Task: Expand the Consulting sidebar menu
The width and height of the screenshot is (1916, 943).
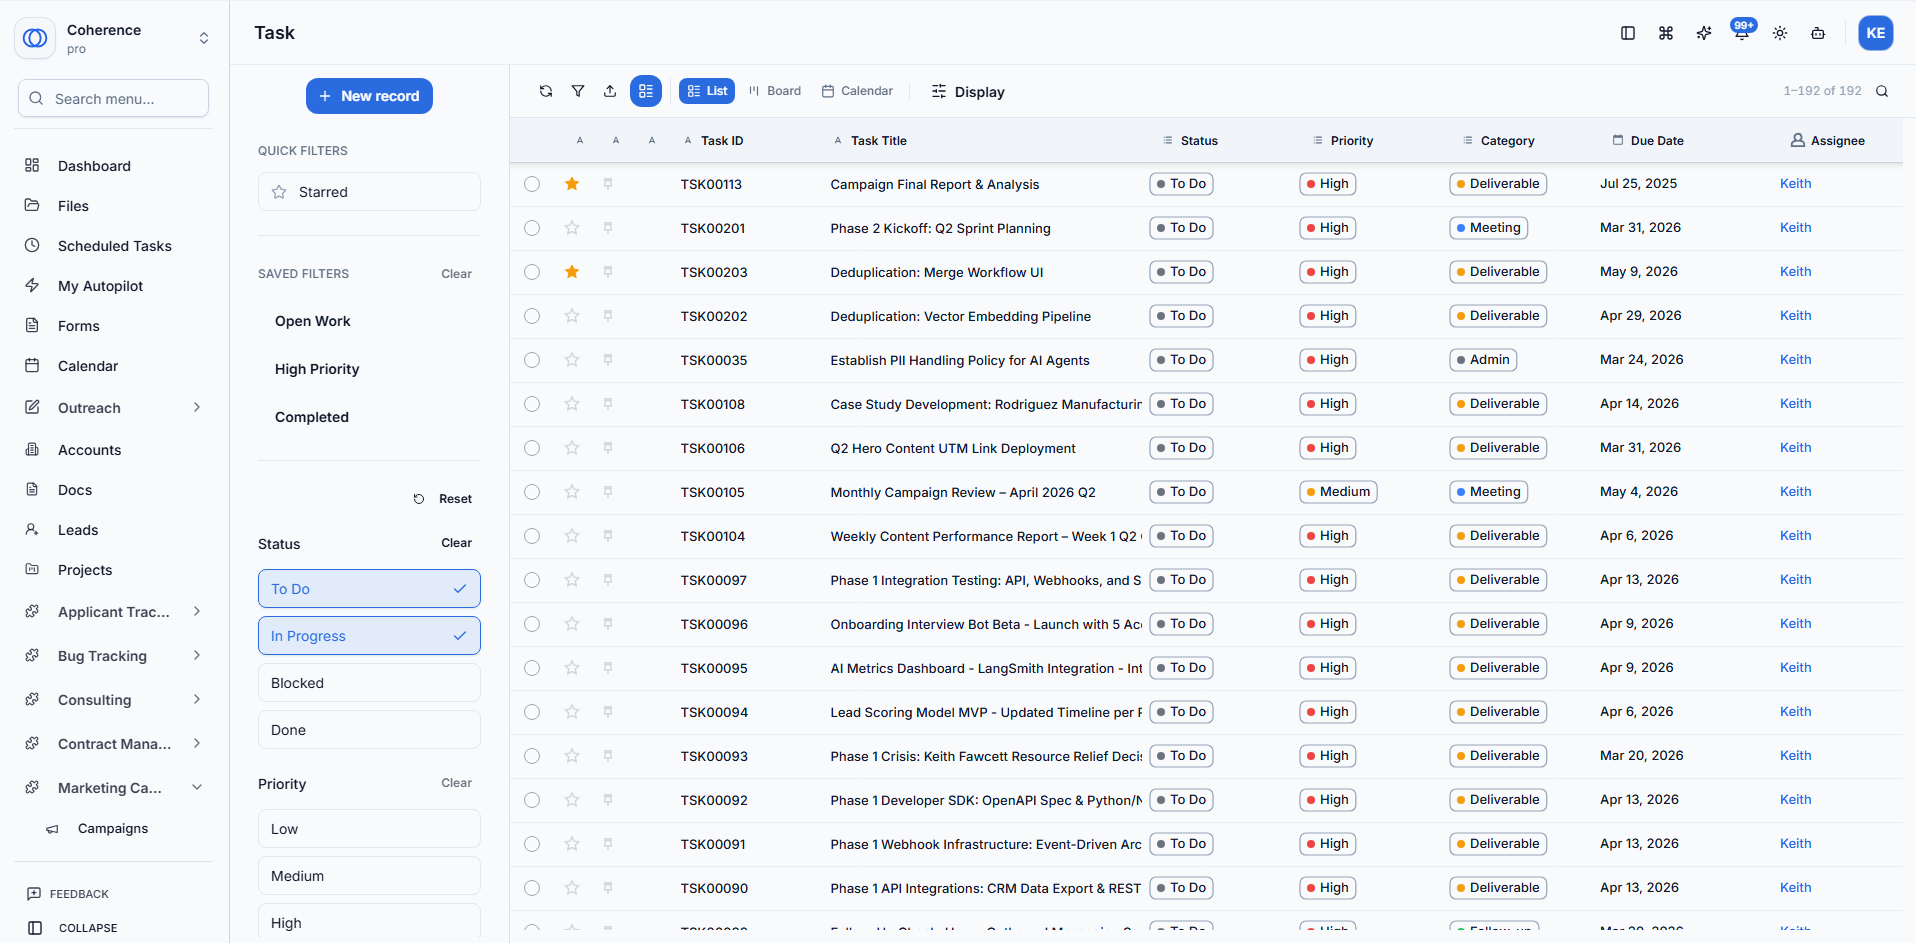Action: 197,699
